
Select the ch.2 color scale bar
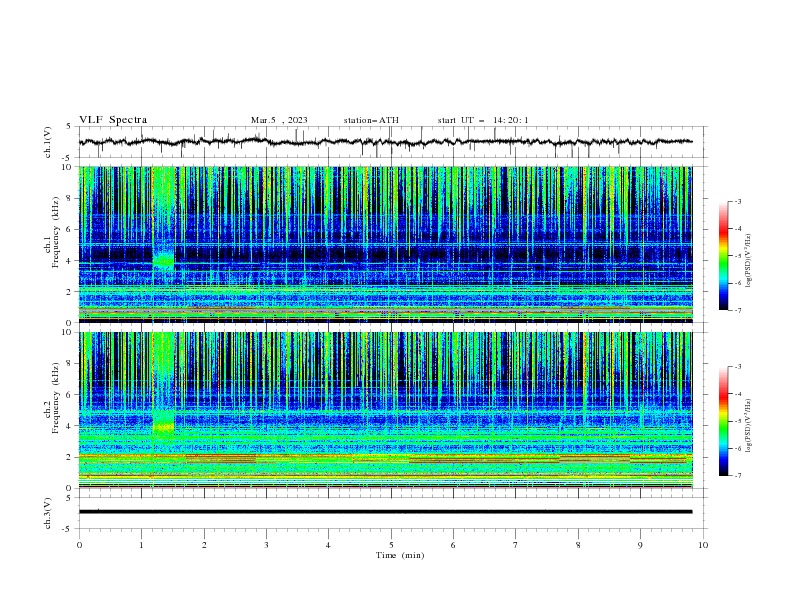coord(724,421)
